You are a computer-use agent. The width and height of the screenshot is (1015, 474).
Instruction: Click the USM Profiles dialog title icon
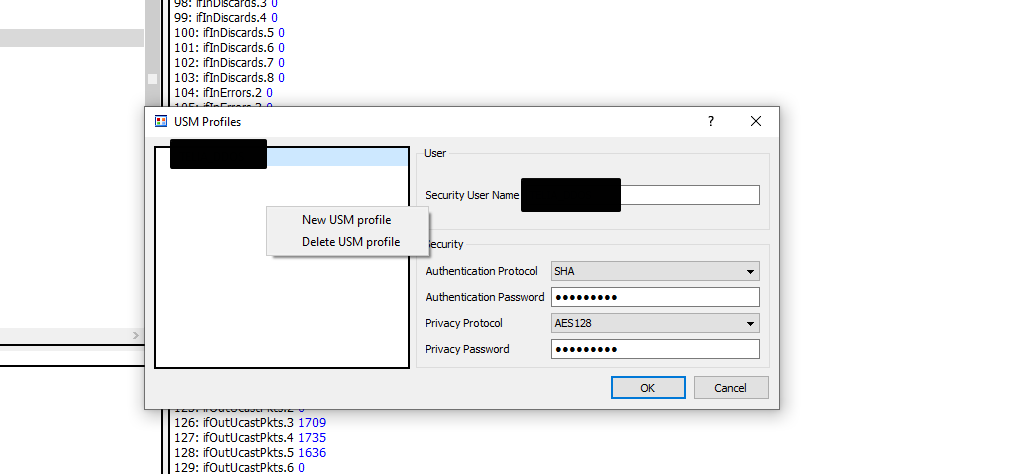tap(160, 122)
